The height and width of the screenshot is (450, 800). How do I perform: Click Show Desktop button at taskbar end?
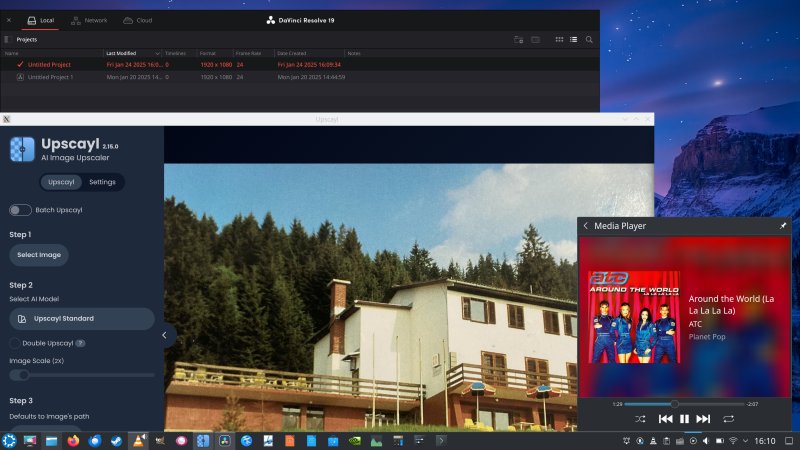point(789,441)
